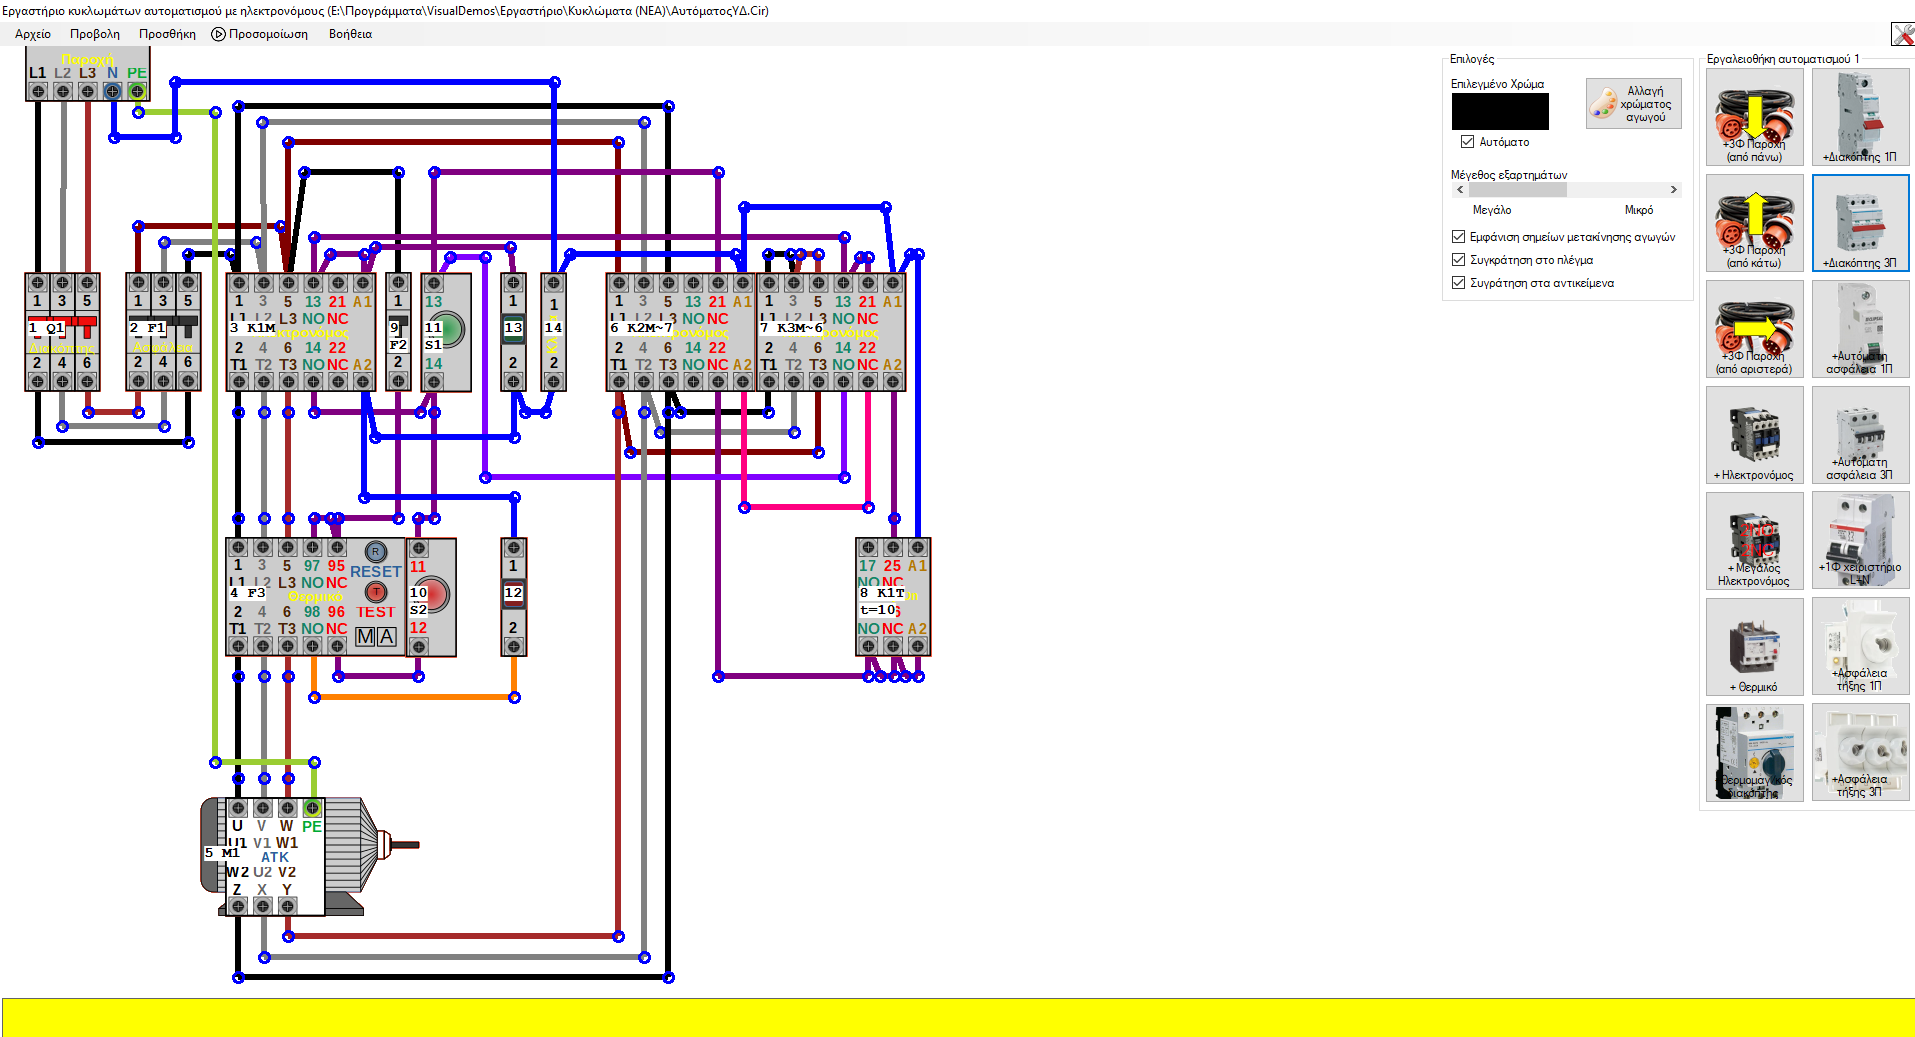Viewport: 1915px width, 1037px height.
Task: Select the Διακόπτης 3Π switch tool
Action: [x=1860, y=222]
